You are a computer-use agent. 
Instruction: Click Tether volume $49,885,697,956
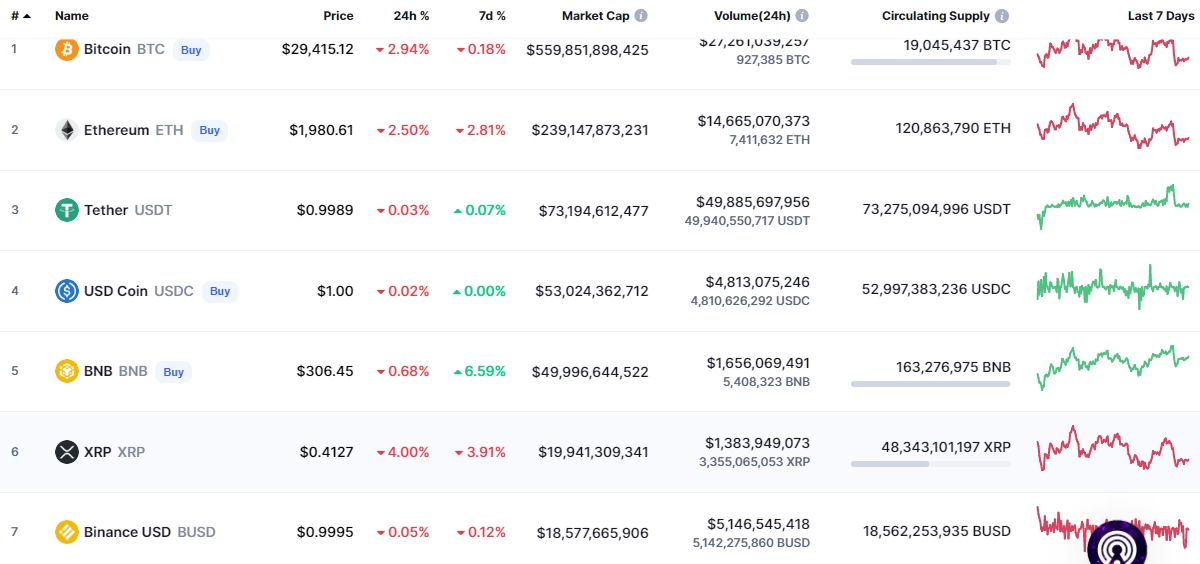754,202
